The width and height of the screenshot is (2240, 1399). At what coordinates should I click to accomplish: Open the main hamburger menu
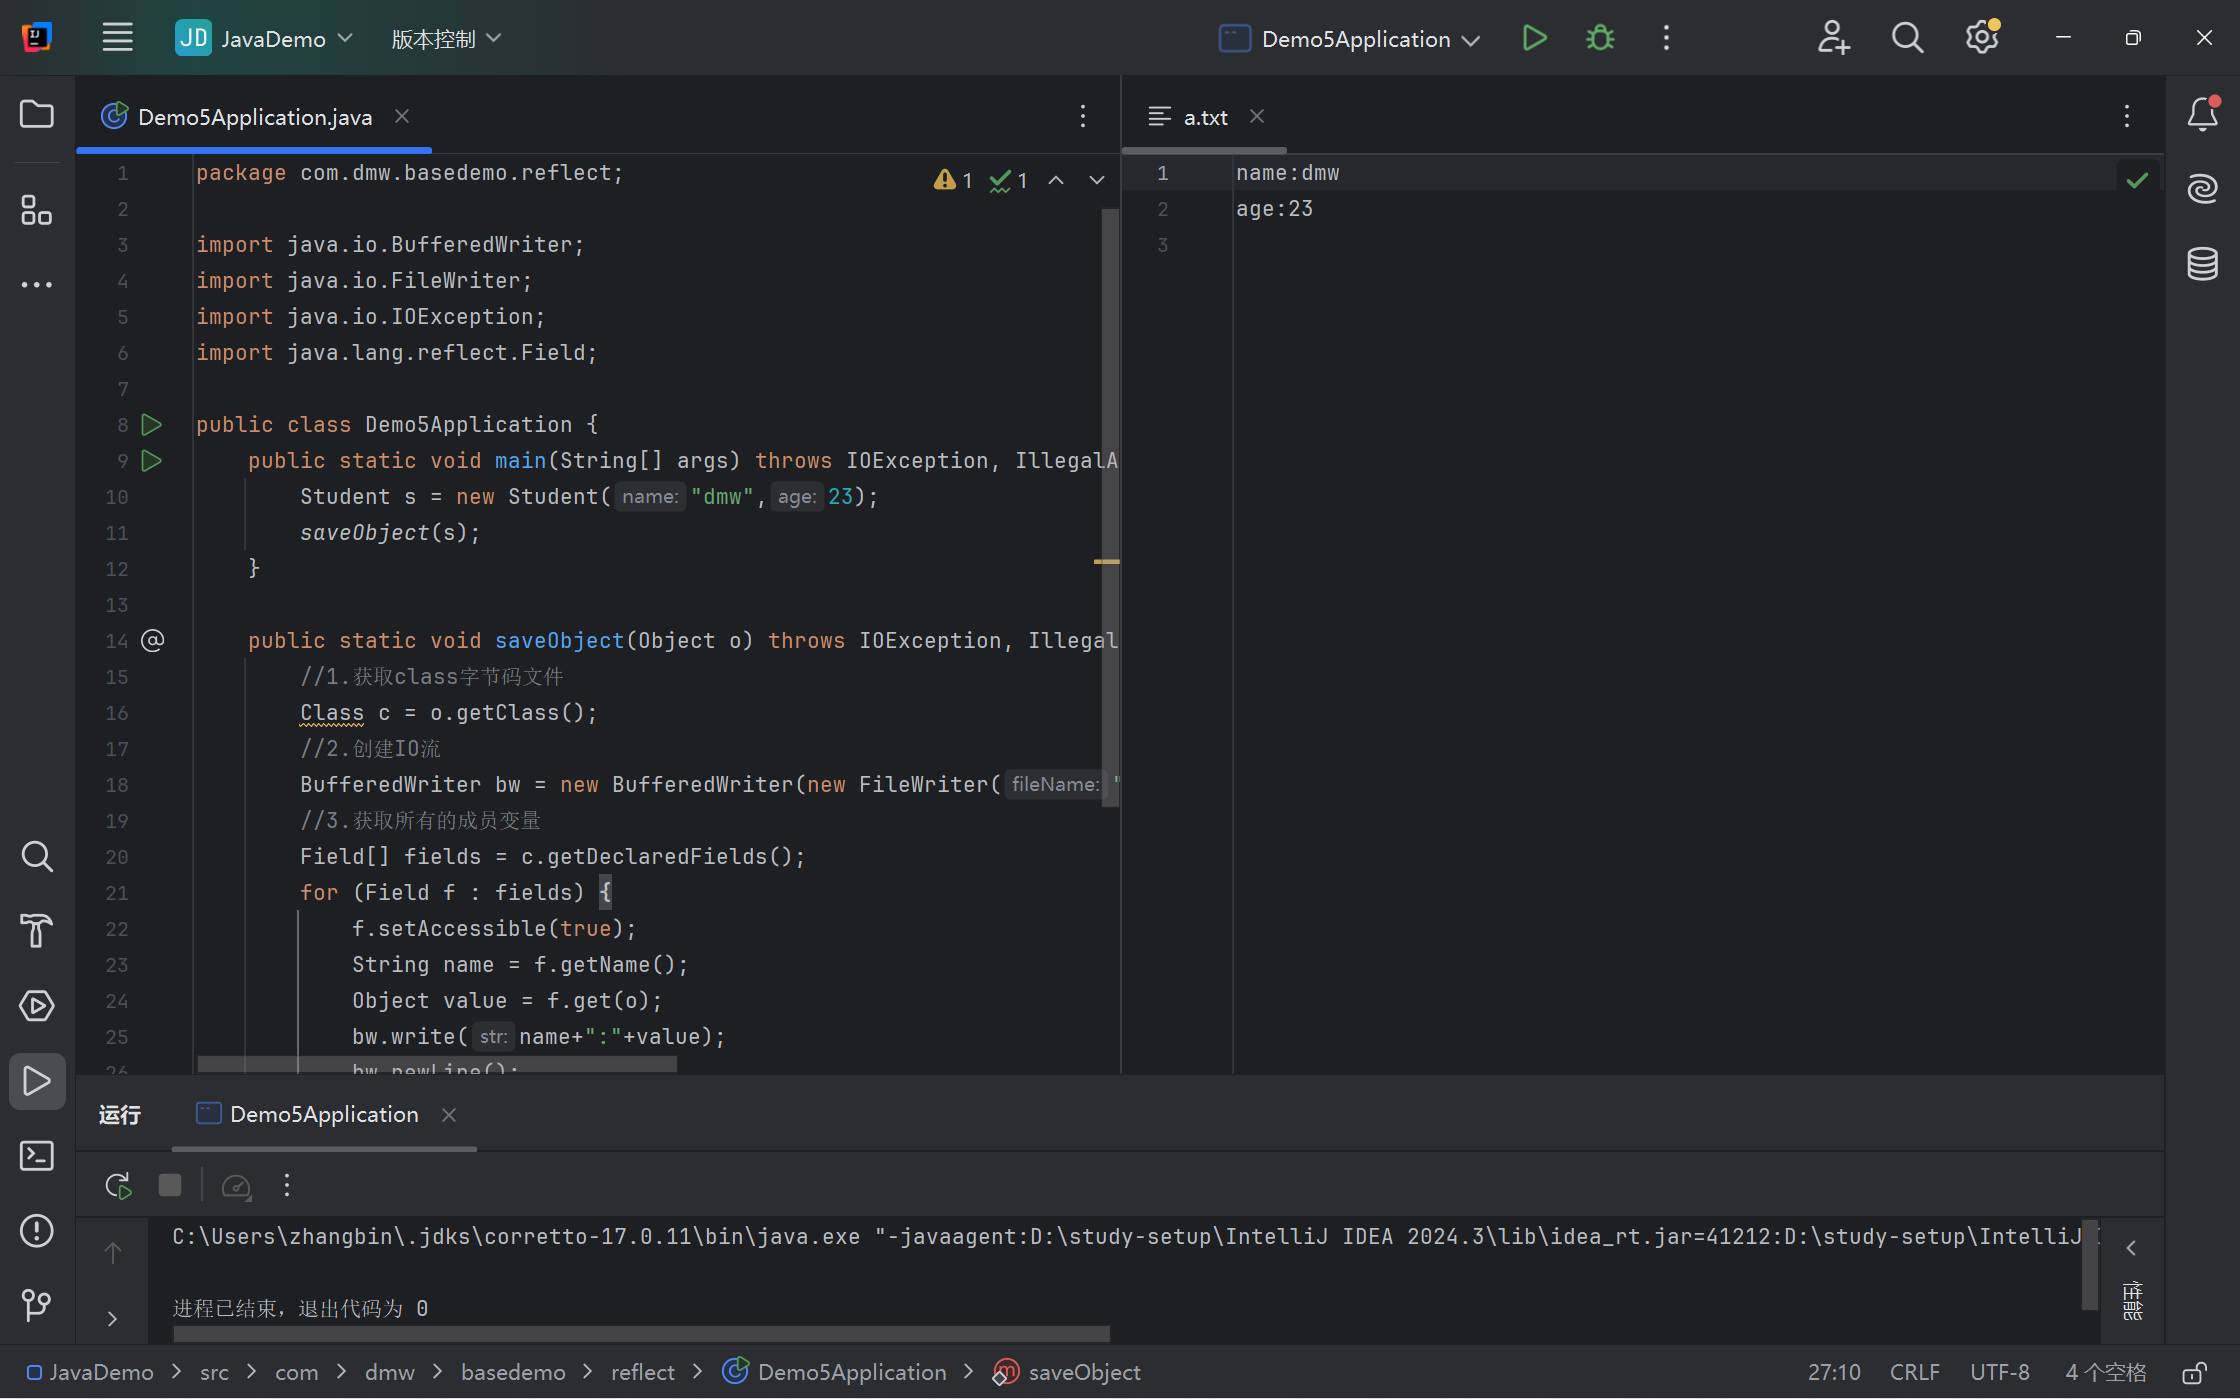click(118, 38)
